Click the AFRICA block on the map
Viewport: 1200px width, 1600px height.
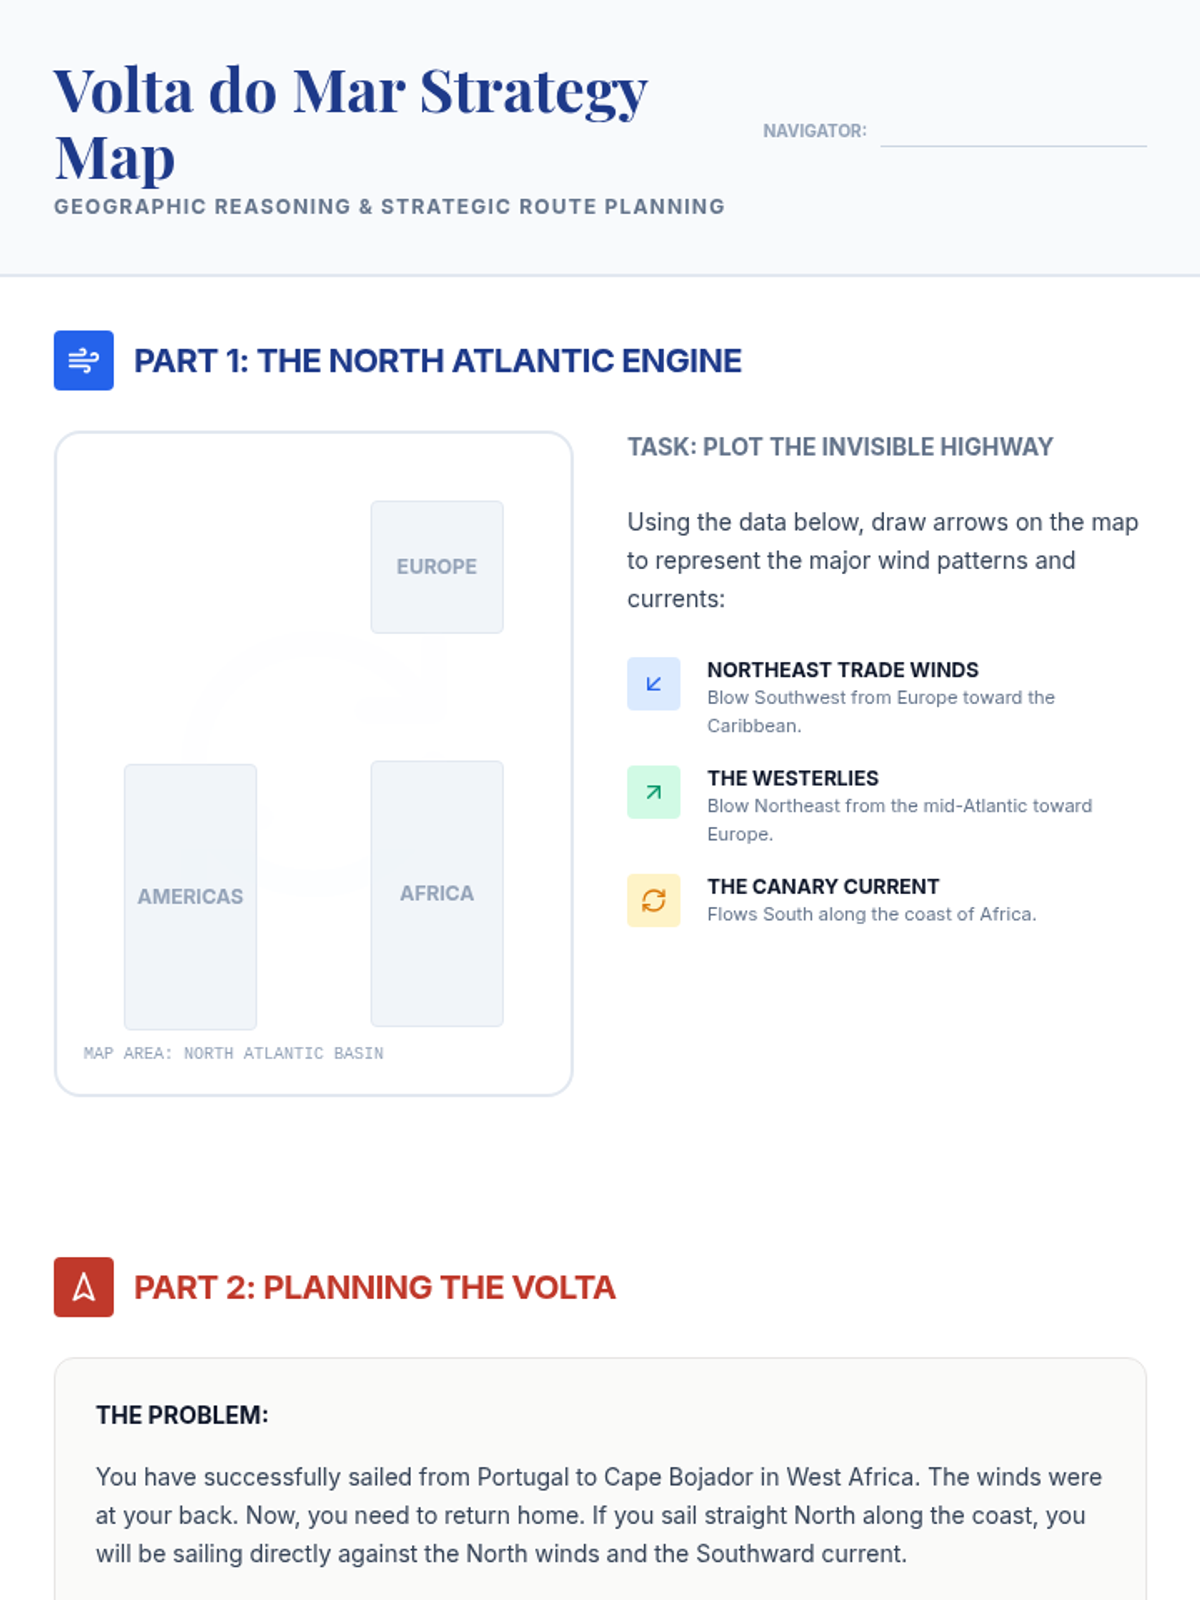click(437, 894)
